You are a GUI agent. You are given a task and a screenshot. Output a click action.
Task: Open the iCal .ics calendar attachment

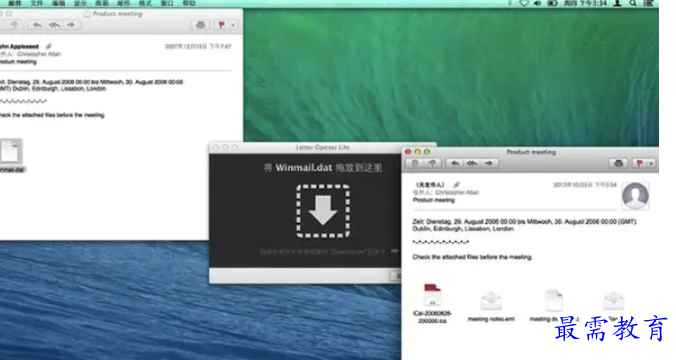[x=432, y=294]
